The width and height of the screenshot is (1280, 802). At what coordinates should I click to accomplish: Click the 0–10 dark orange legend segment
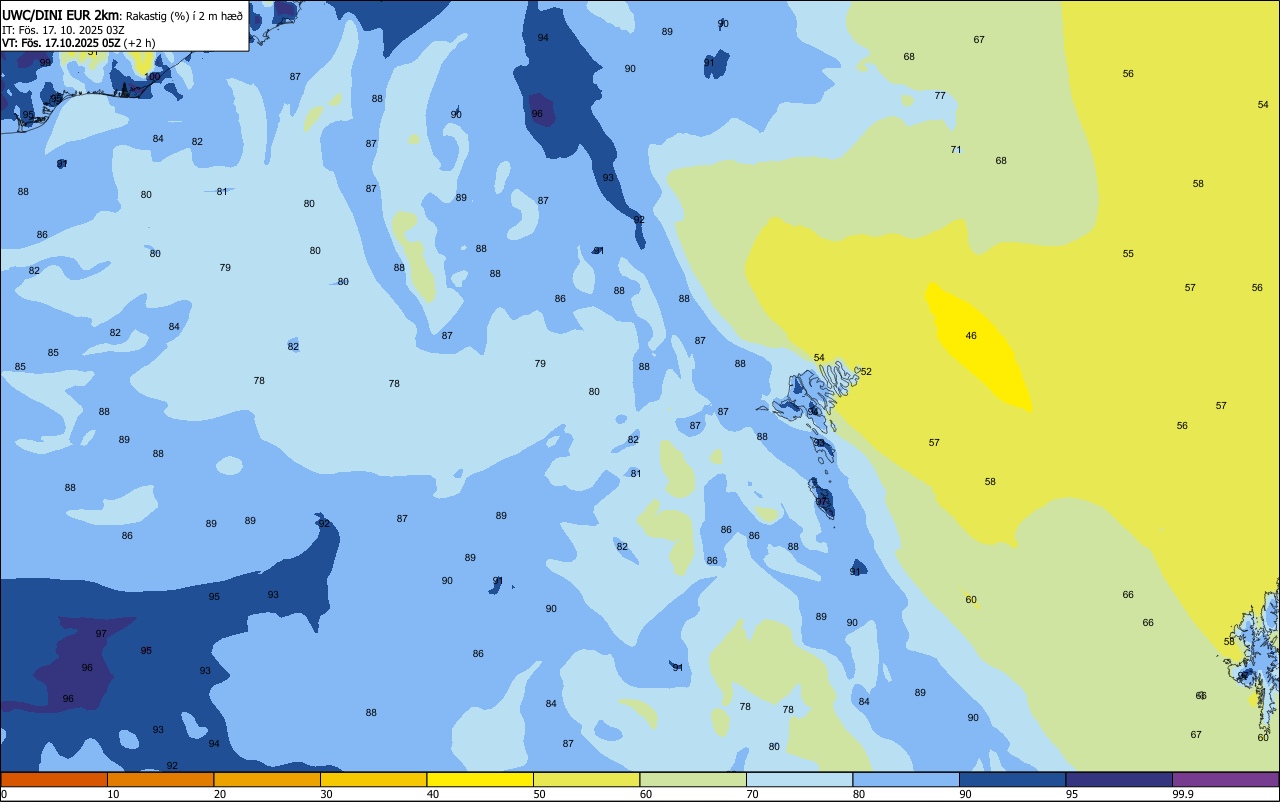pos(54,779)
